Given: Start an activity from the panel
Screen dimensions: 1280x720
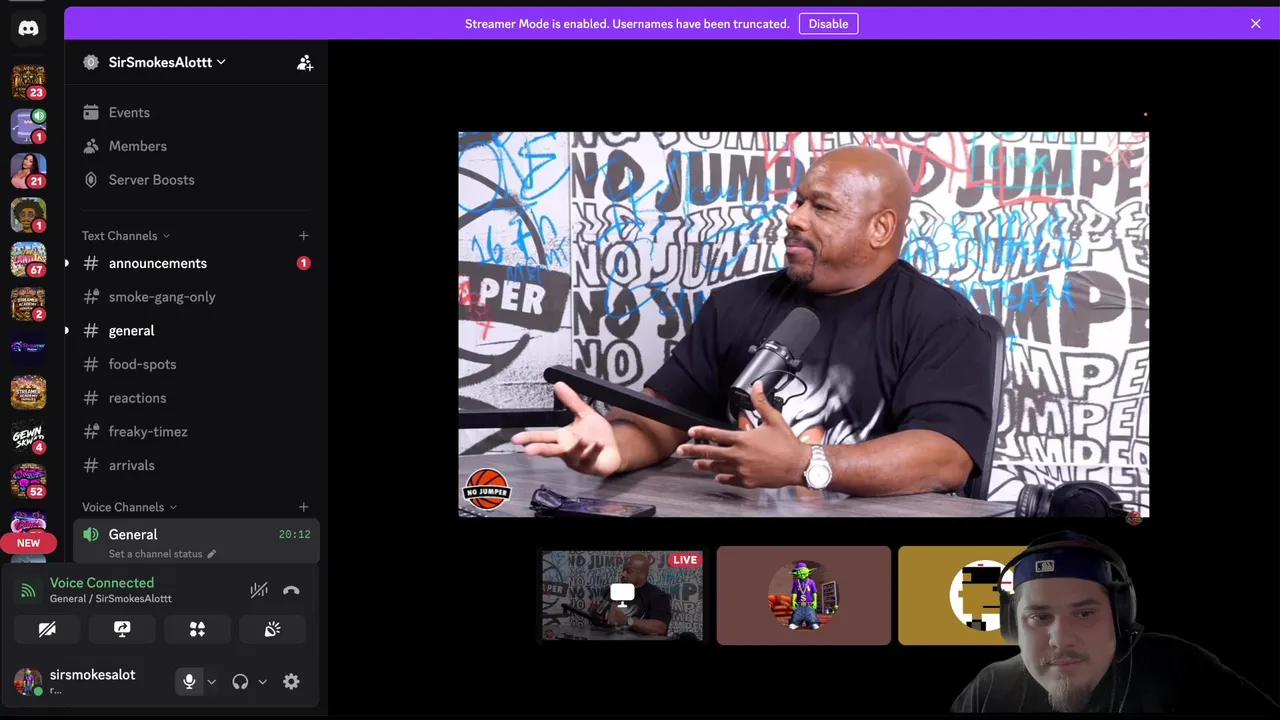Looking at the screenshot, I should click(x=197, y=629).
